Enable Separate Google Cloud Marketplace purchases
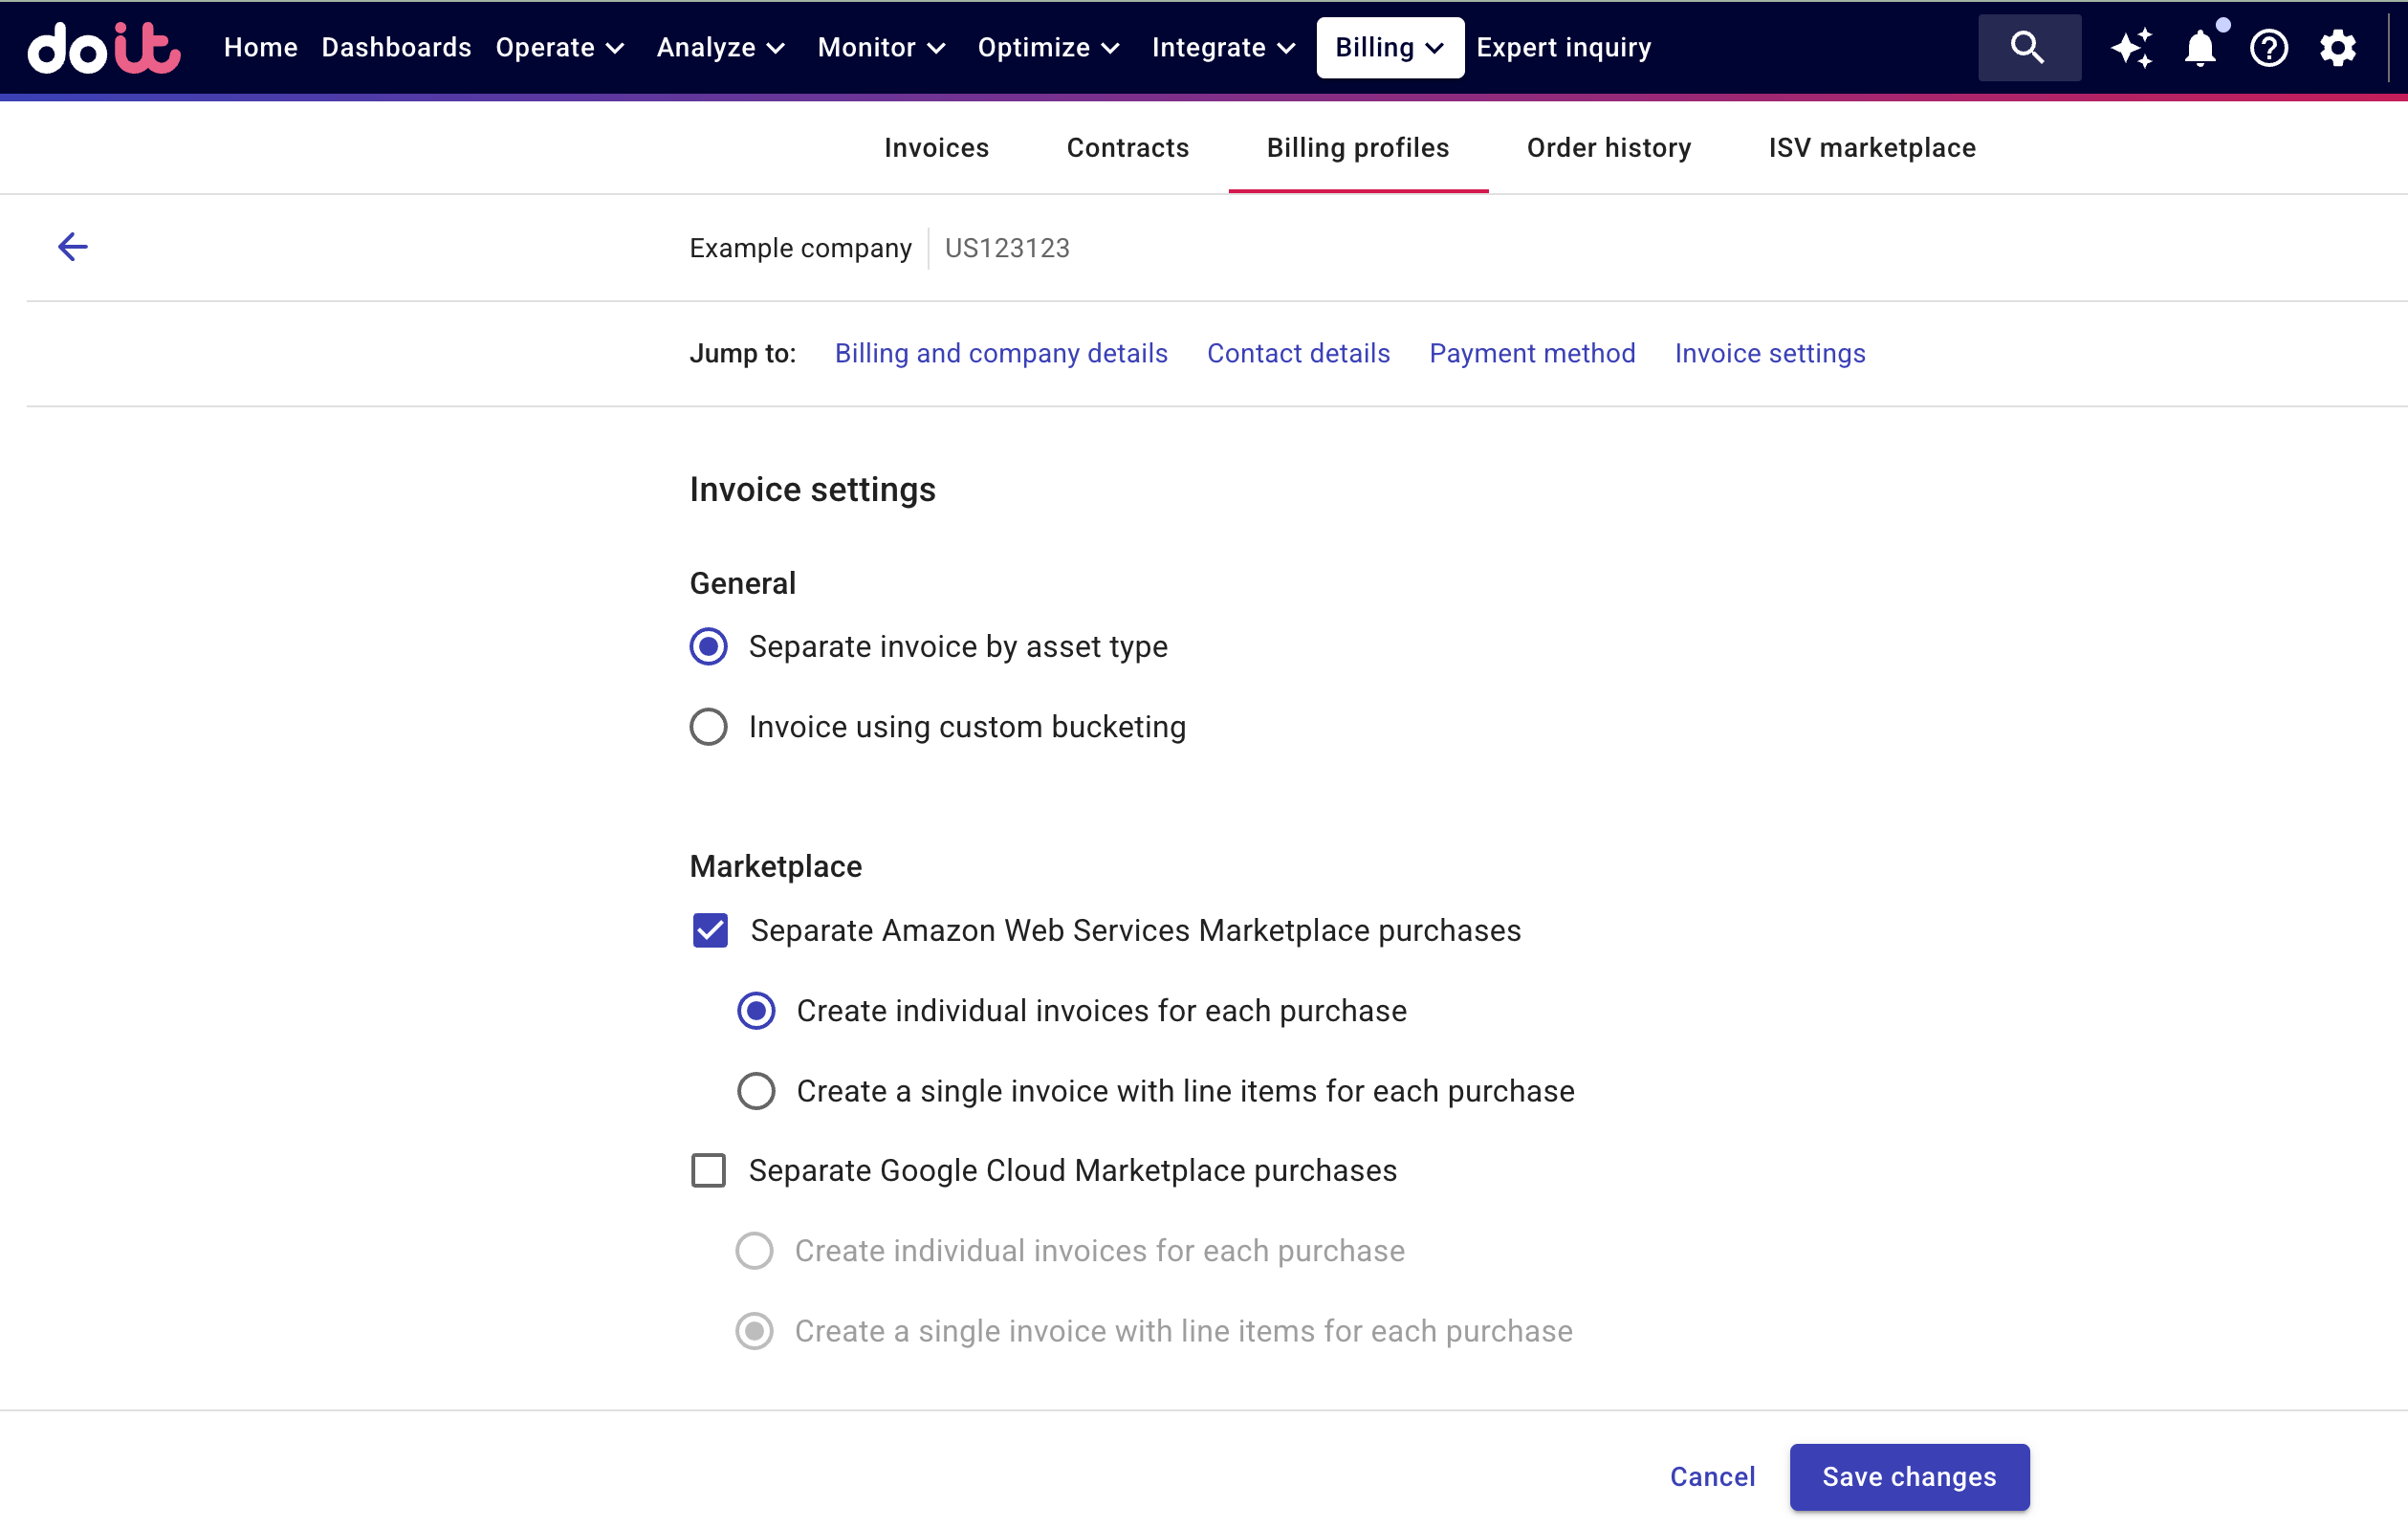This screenshot has width=2408, height=1528. pyautogui.click(x=708, y=1170)
